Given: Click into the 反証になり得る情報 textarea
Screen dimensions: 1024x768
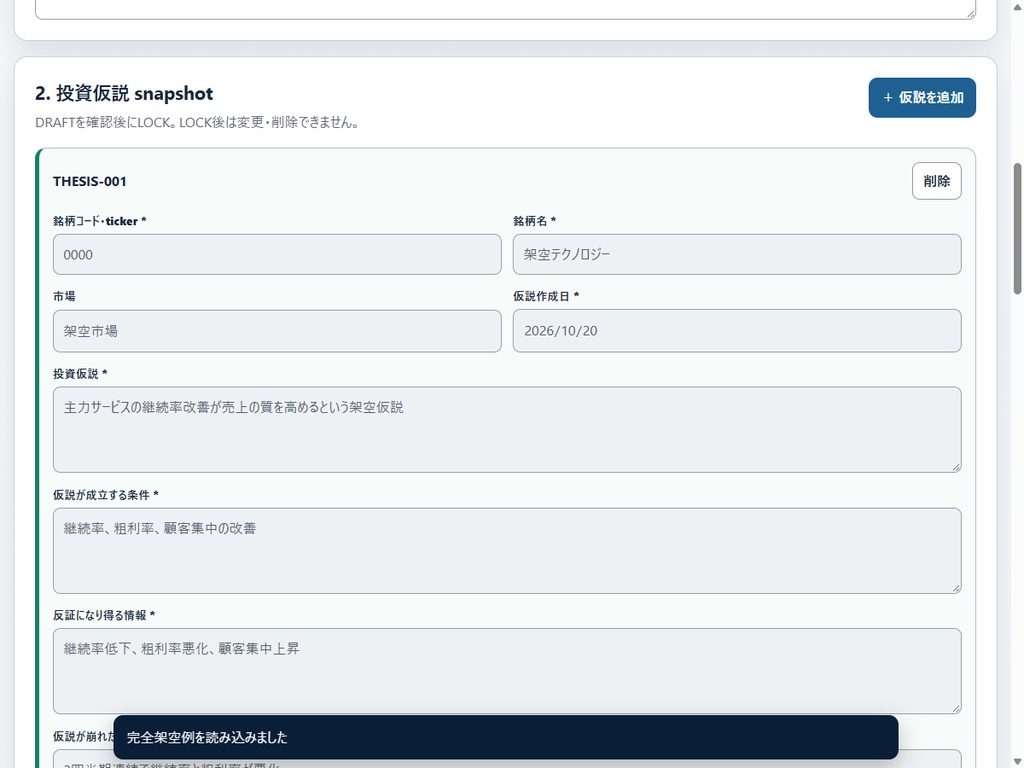Looking at the screenshot, I should pos(507,671).
